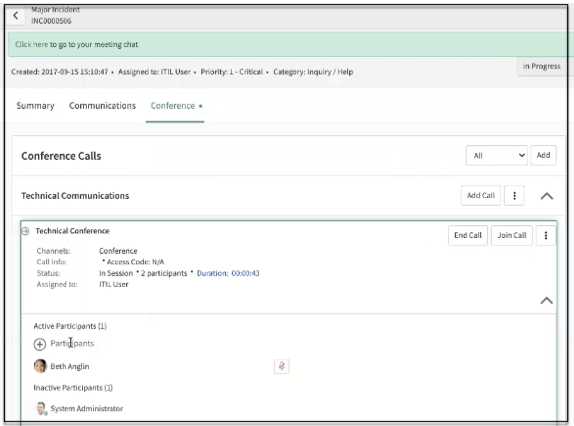The image size is (574, 426).
Task: Click the Add button in Conference Calls
Action: [x=543, y=156]
